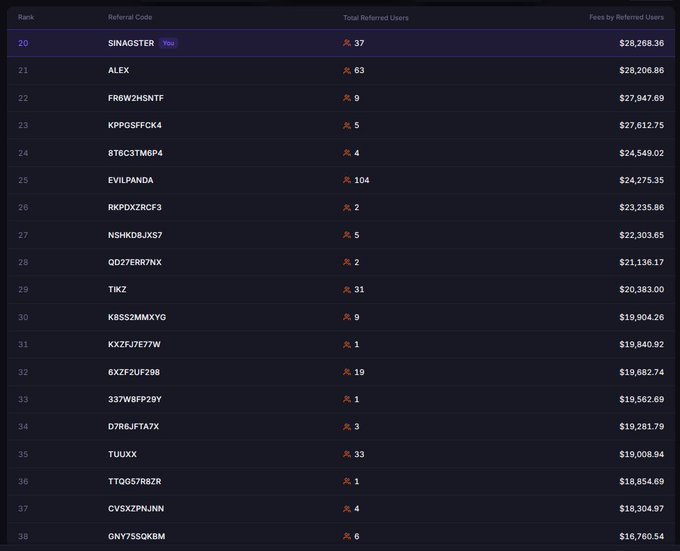Screen dimensions: 680x551
Task: Click the users icon in GNY75SQKBM row
Action: (347, 536)
